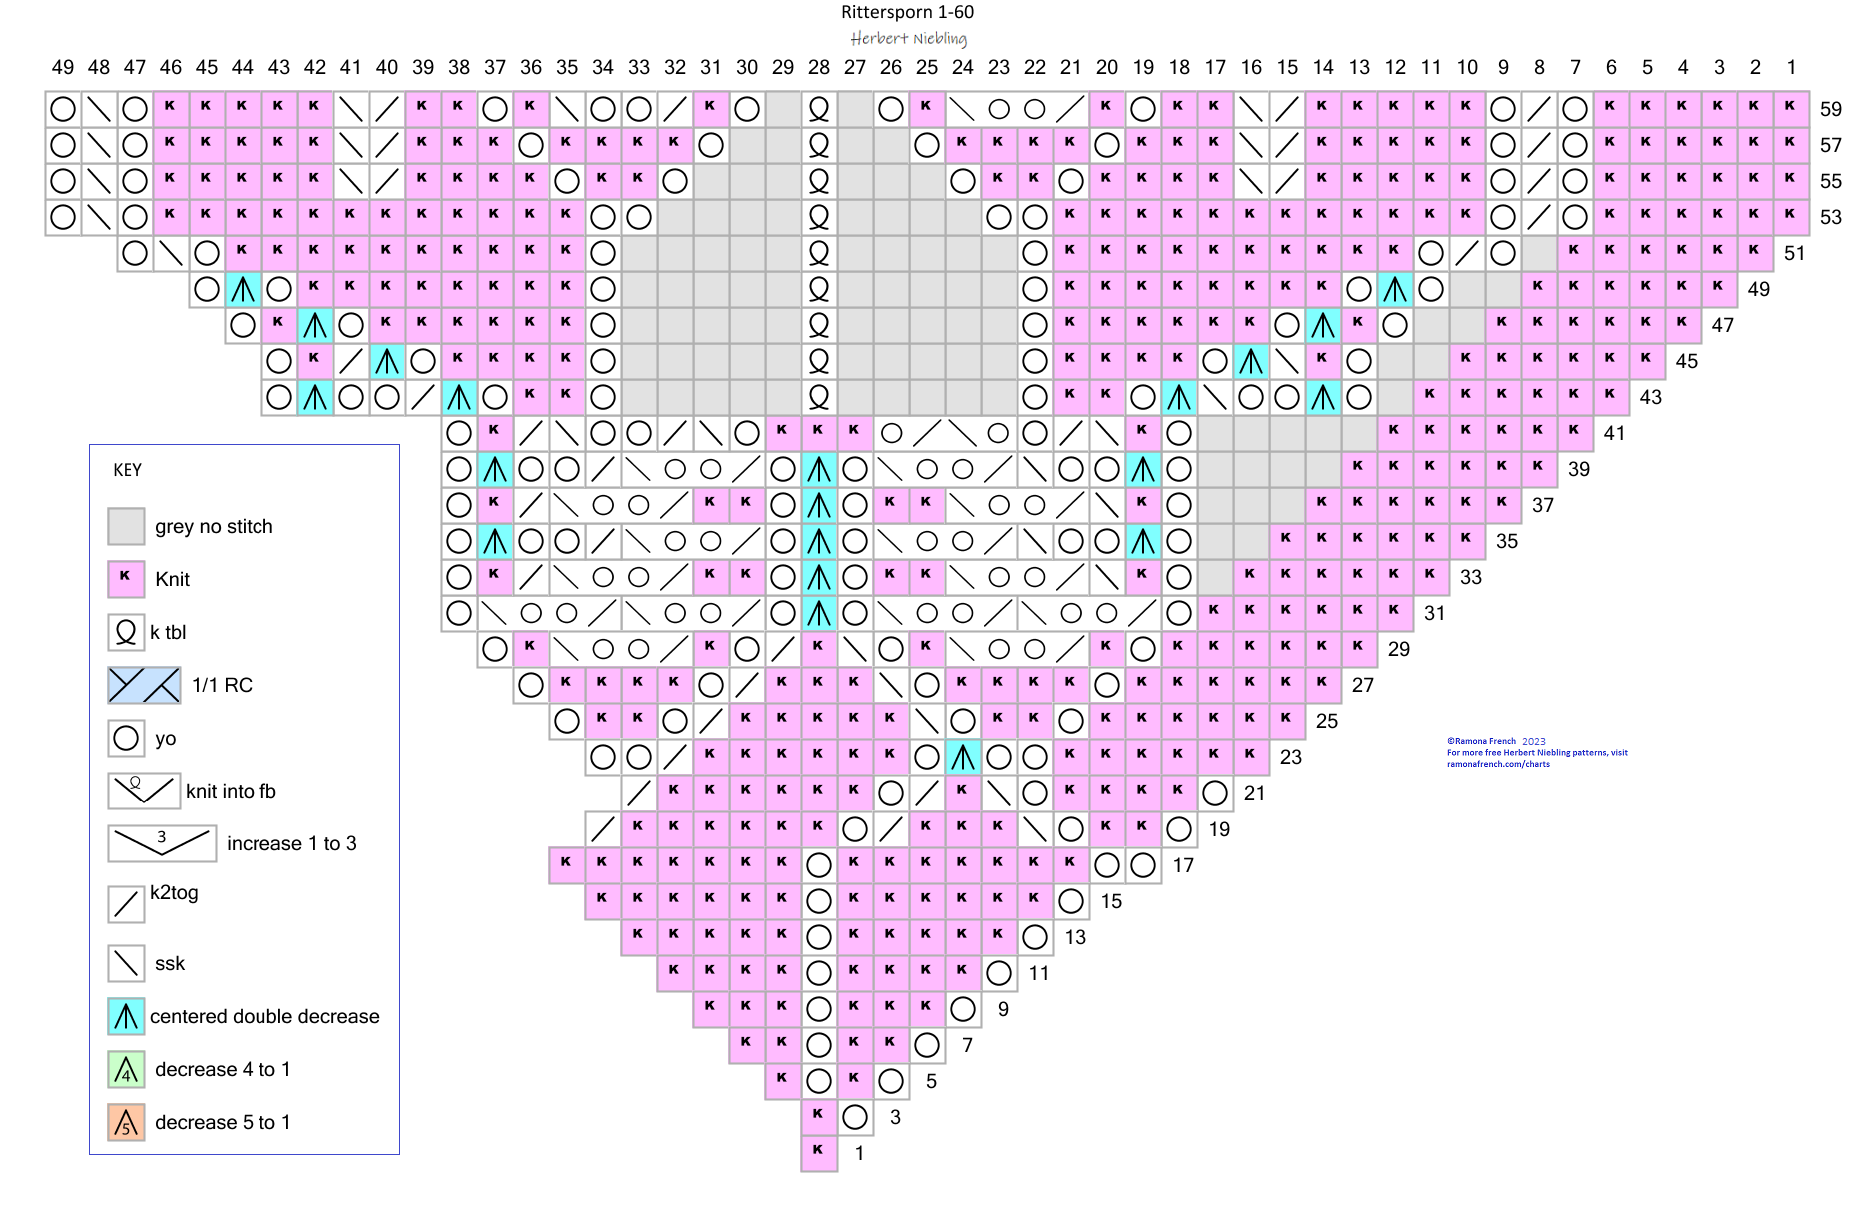This screenshot has height=1216, width=1854.
Task: Select column number 49 in the header
Action: 62,67
